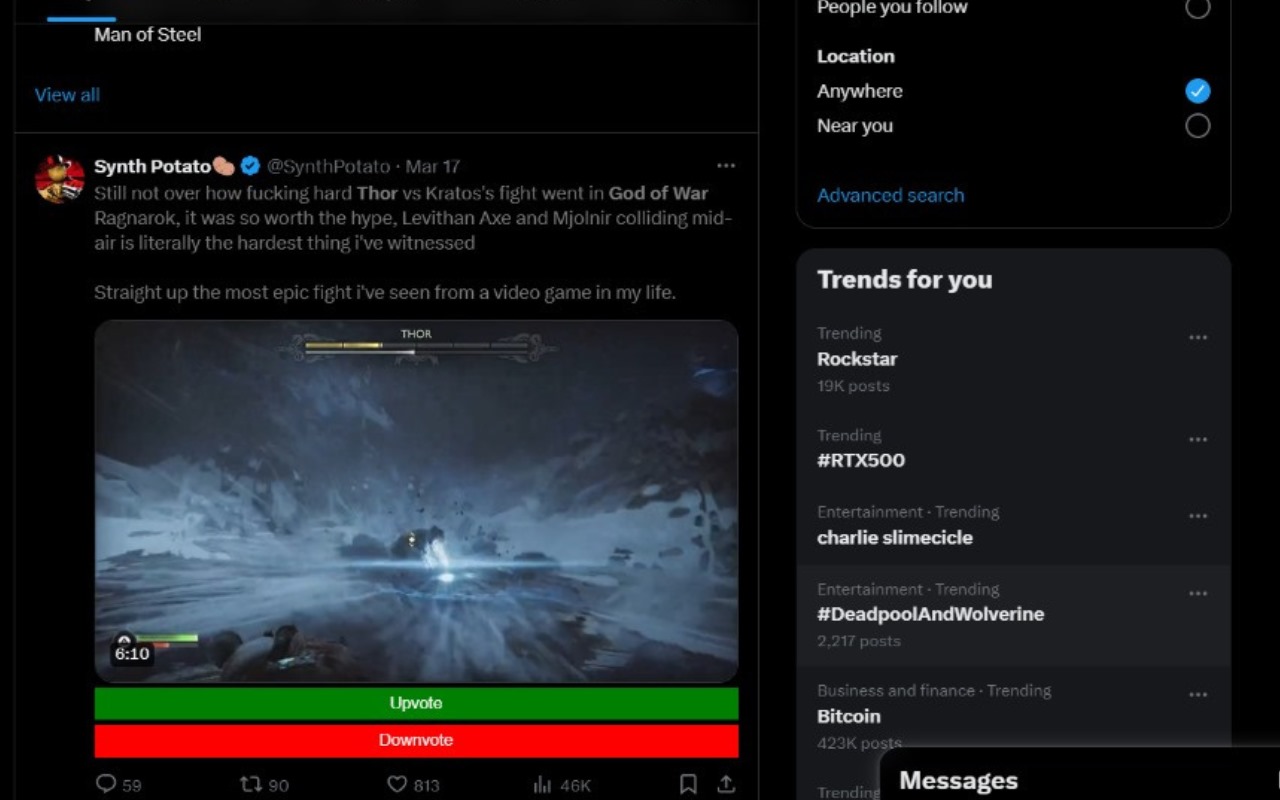Click the reply icon with 59 replies
The height and width of the screenshot is (800, 1280).
pyautogui.click(x=106, y=785)
